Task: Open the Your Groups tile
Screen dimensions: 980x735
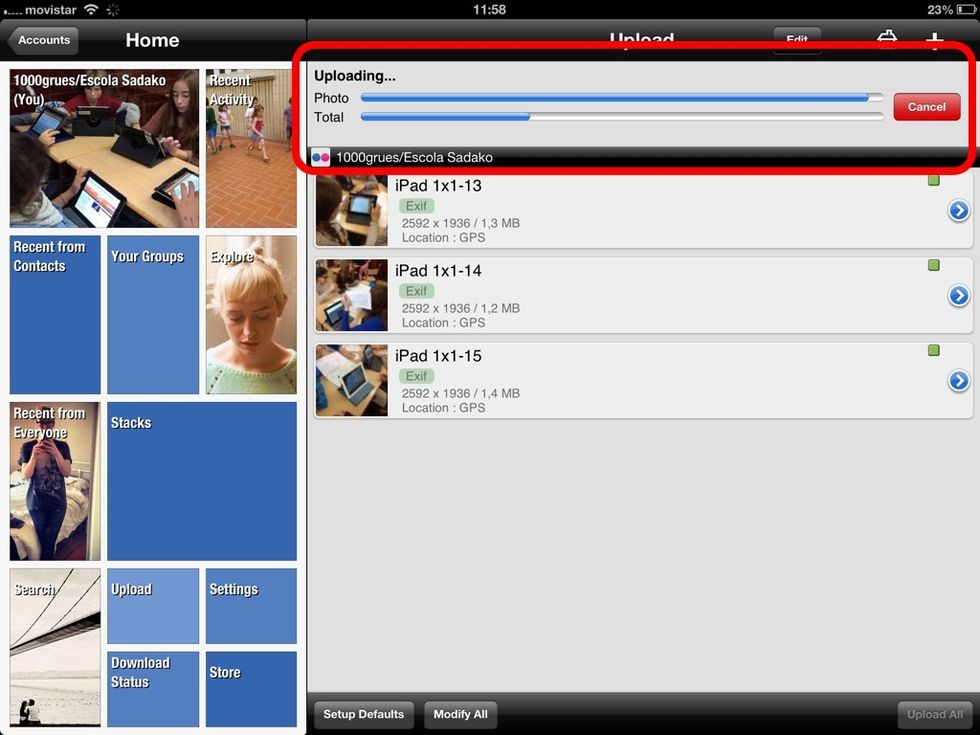Action: point(153,315)
